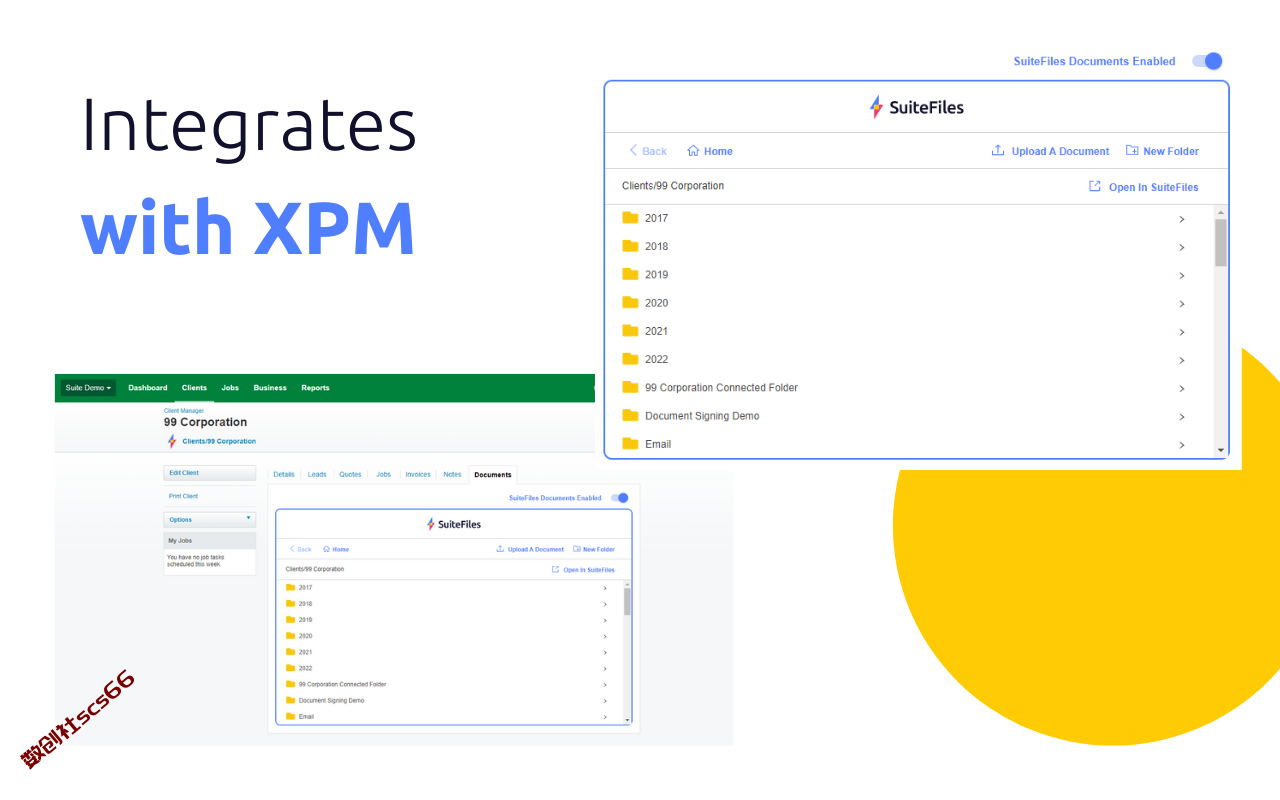The image size is (1280, 800).
Task: Click Upload A Document text in large panel
Action: [1060, 151]
